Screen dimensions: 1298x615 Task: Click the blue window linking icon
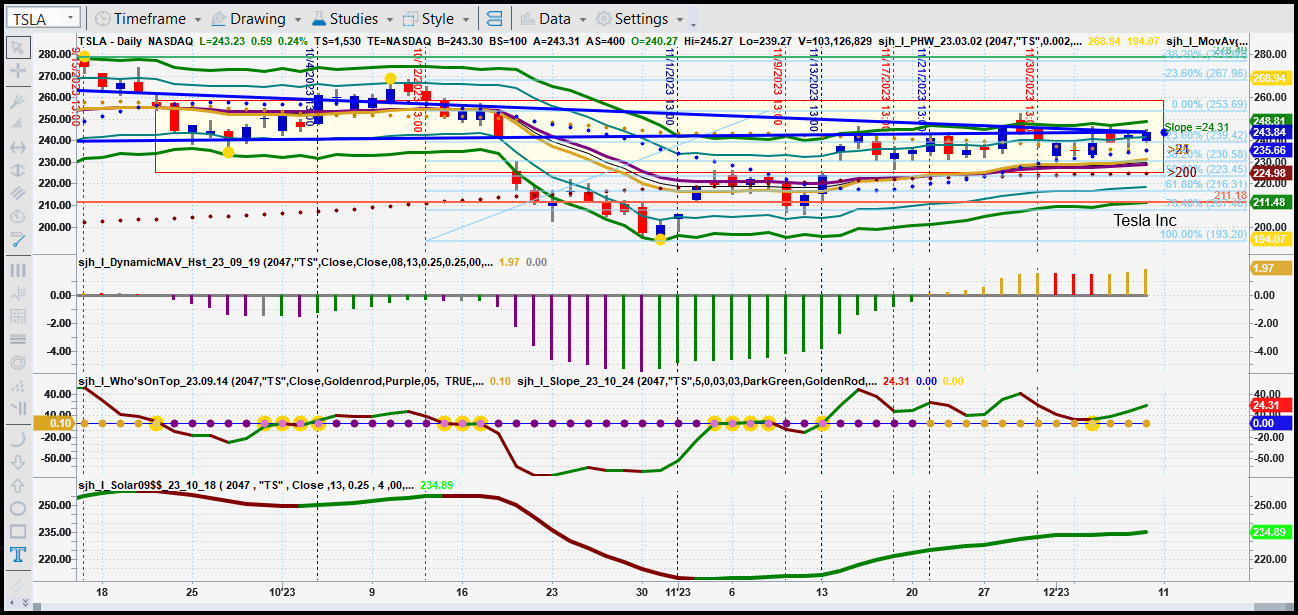493,19
